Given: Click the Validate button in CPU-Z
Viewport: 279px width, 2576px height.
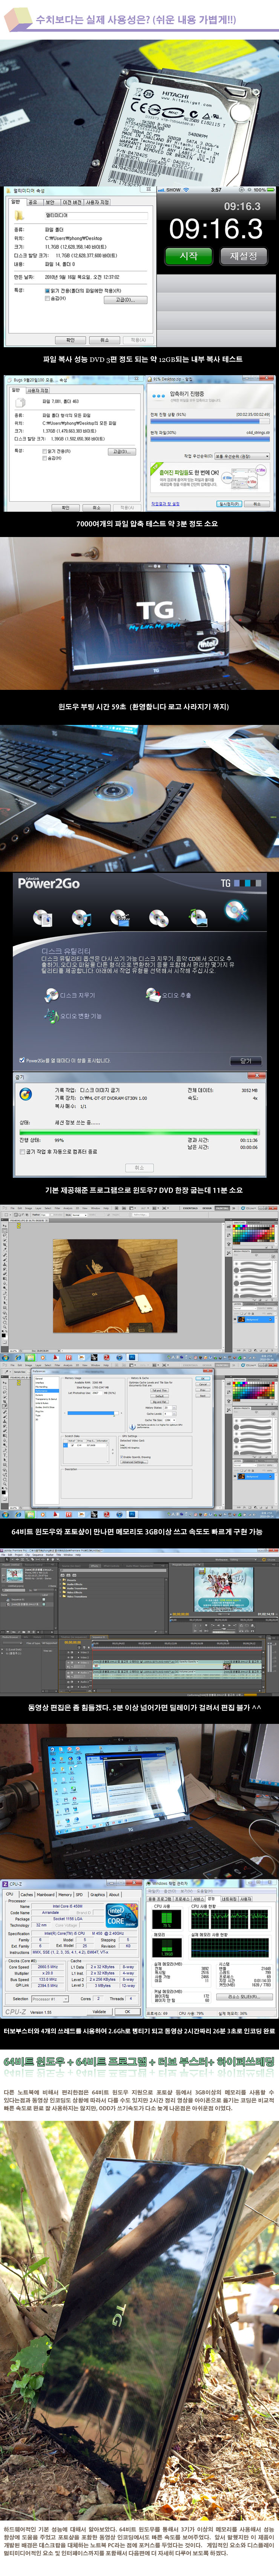Looking at the screenshot, I should click(x=99, y=2011).
